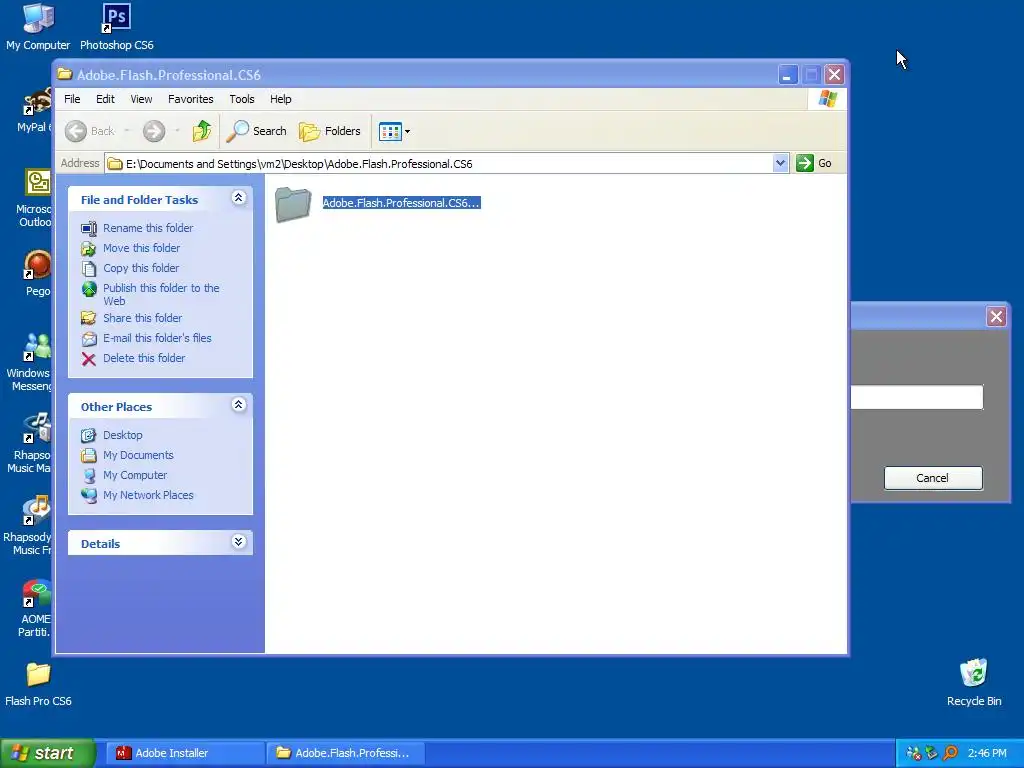Click Share this folder
The width and height of the screenshot is (1024, 768).
[142, 318]
